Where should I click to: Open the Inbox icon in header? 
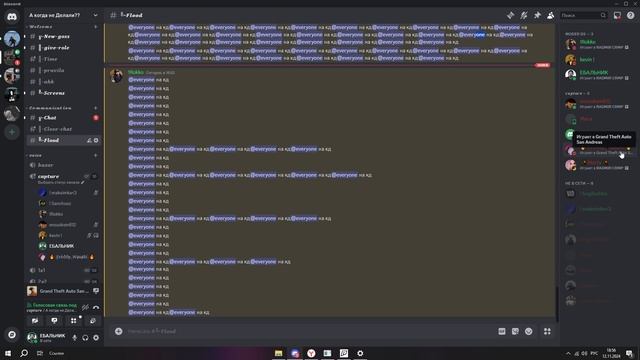[617, 15]
